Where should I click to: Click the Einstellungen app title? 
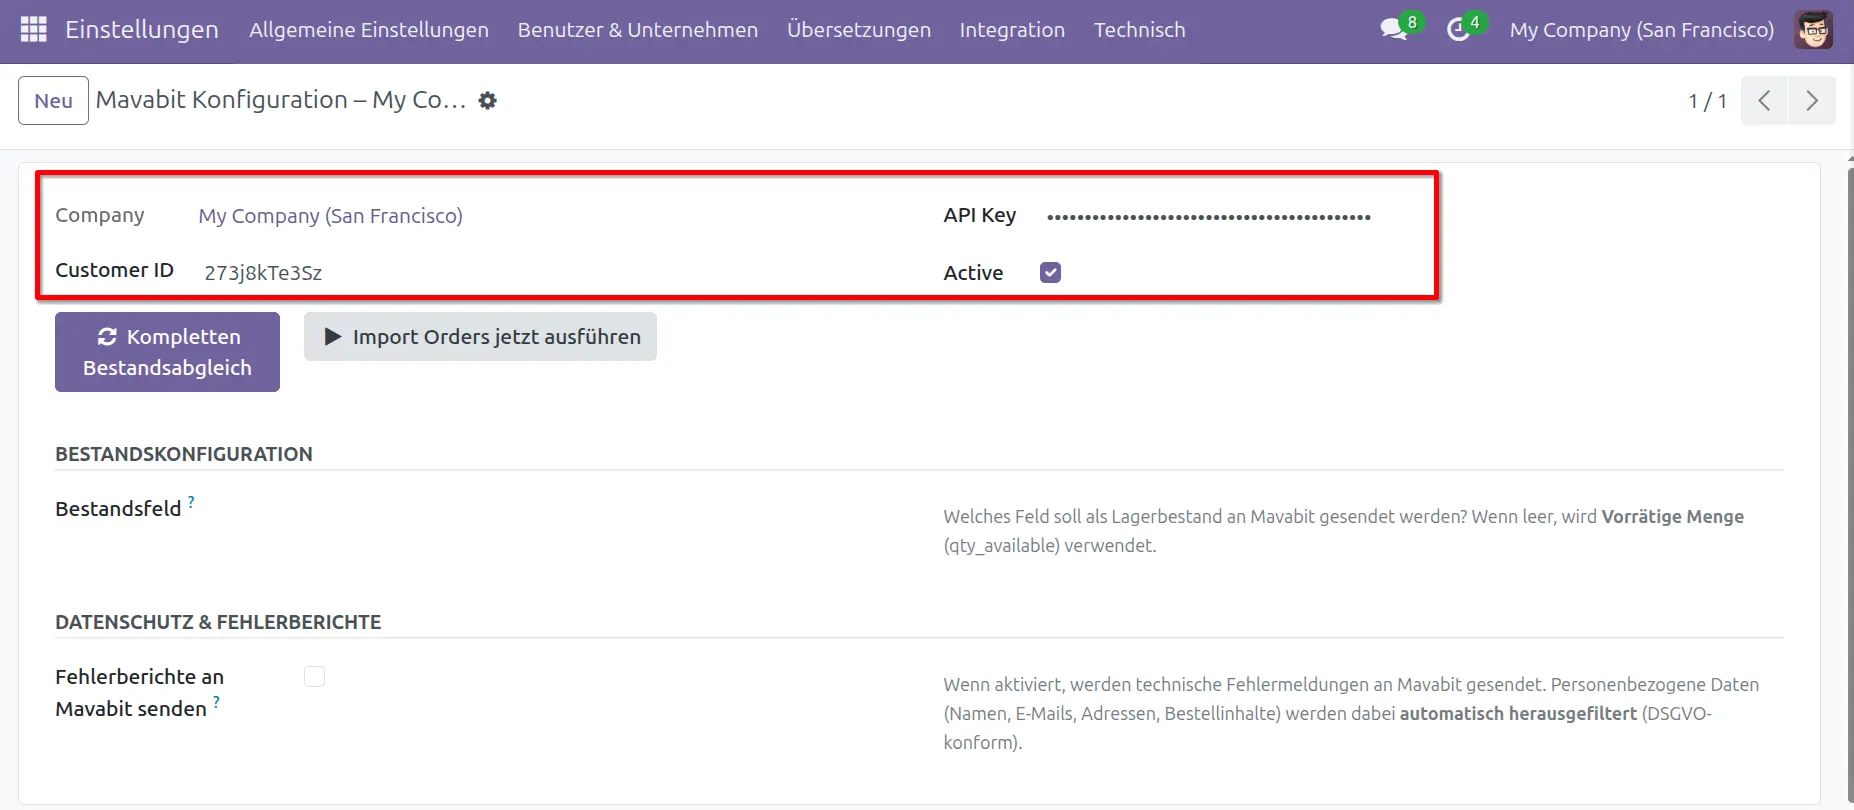click(x=142, y=30)
